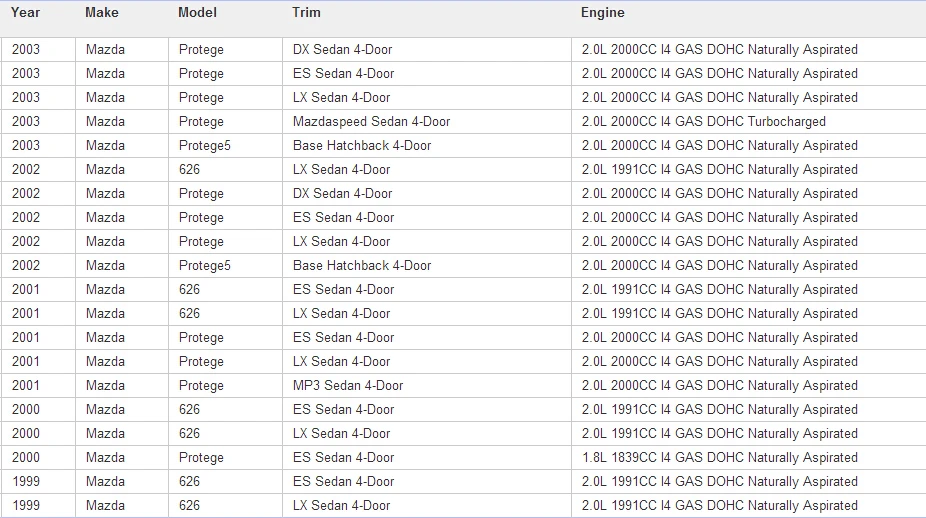Viewport: 926px width, 518px height.
Task: Select the Make cell in the Mazdaspeed row
Action: (122, 122)
